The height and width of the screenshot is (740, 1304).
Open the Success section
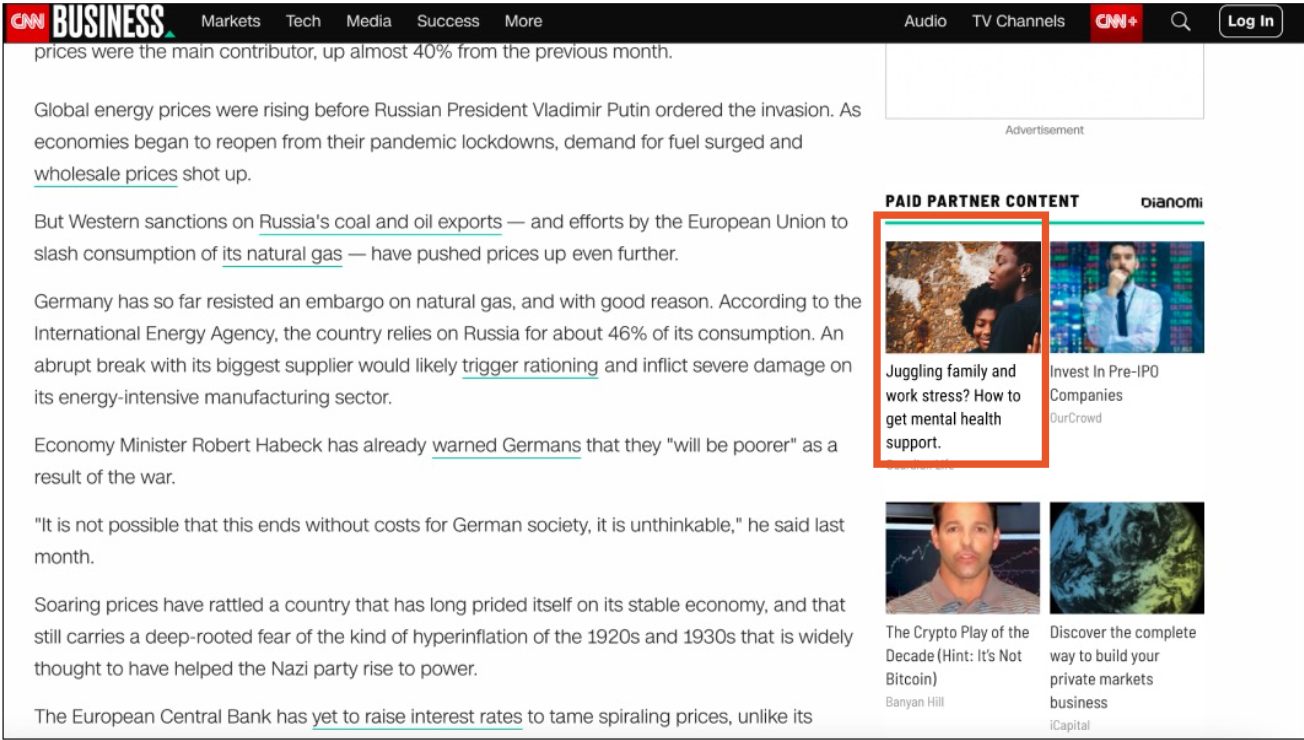tap(448, 21)
